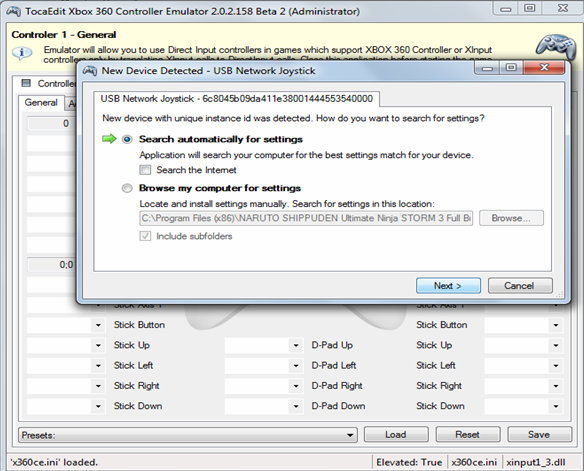Expand the D-Pad Up mapping dropdown
This screenshot has height=471, width=584.
[295, 345]
